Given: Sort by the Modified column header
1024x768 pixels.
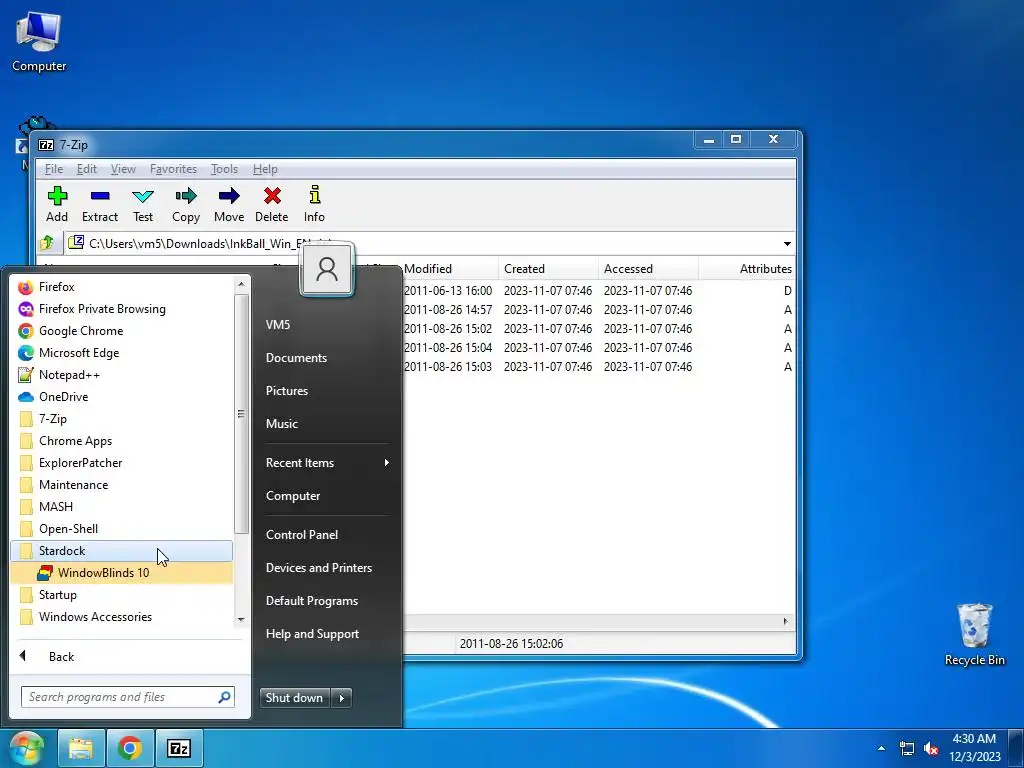Looking at the screenshot, I should (449, 269).
